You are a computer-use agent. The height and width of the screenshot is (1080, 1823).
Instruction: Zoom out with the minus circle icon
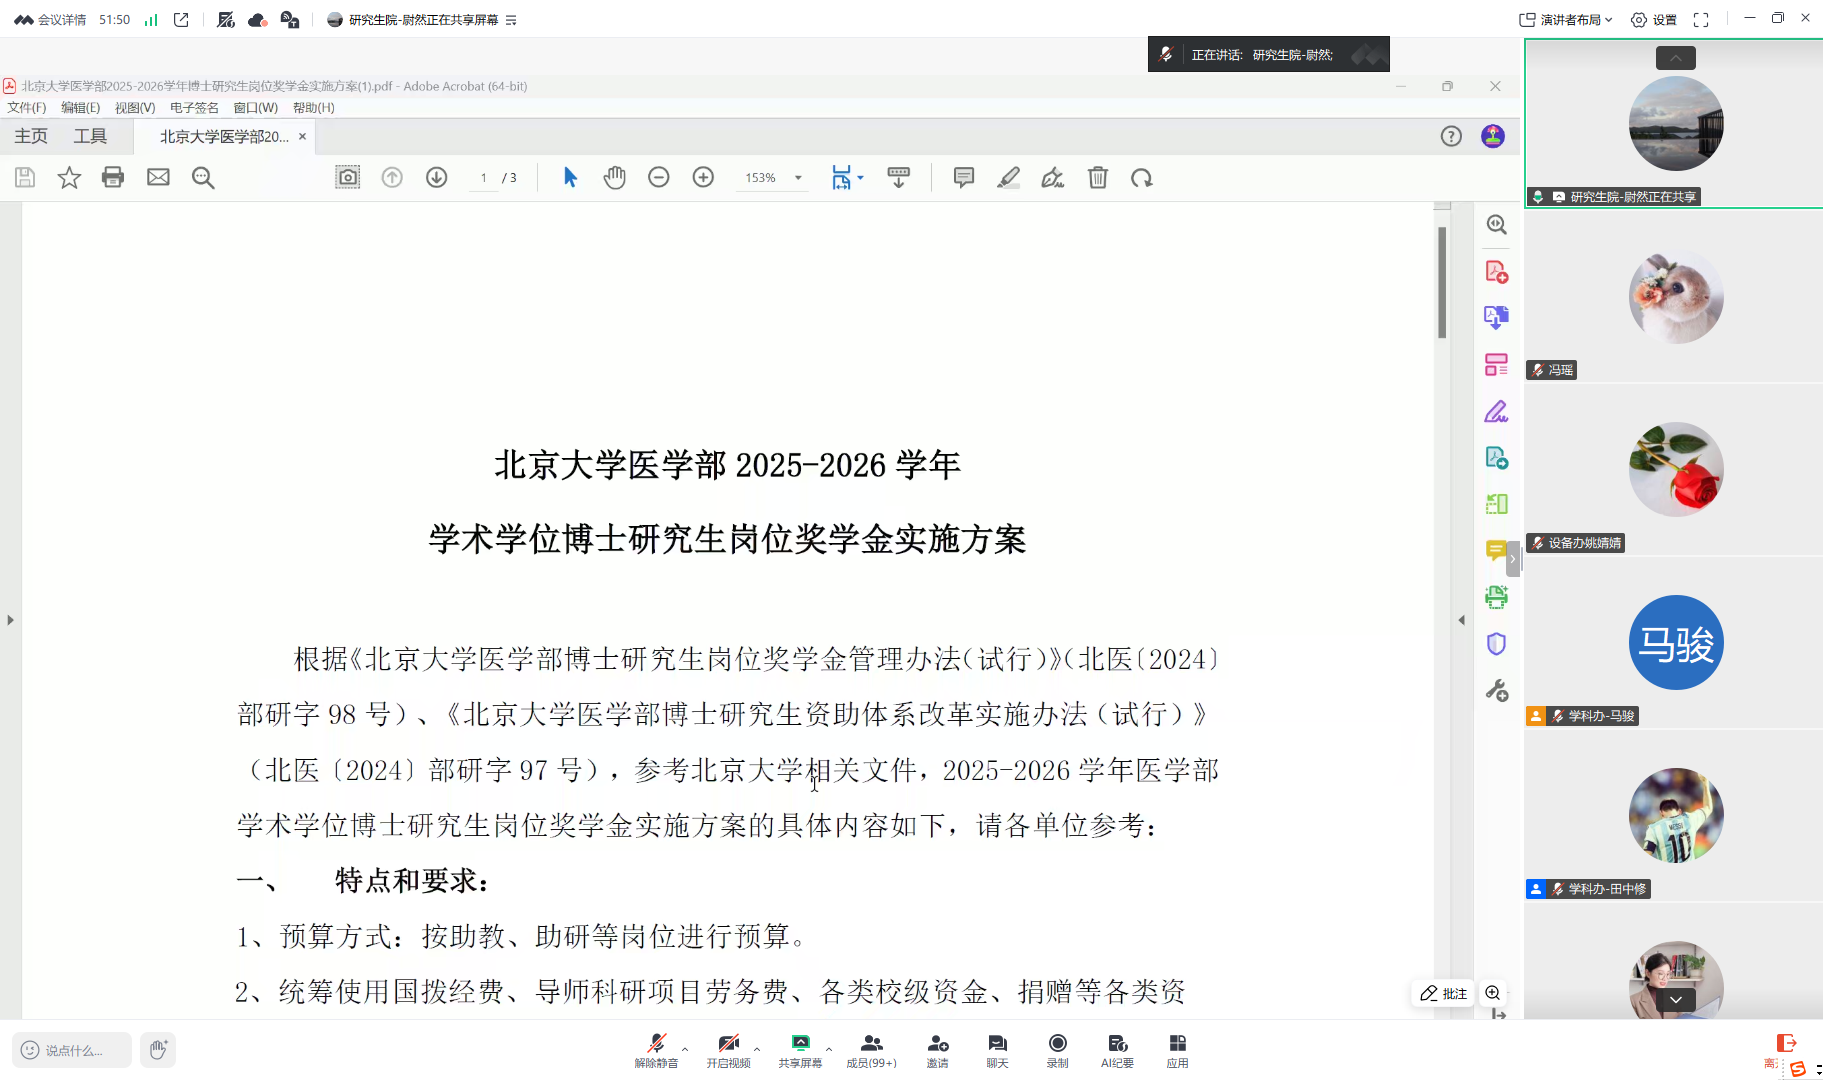(658, 178)
